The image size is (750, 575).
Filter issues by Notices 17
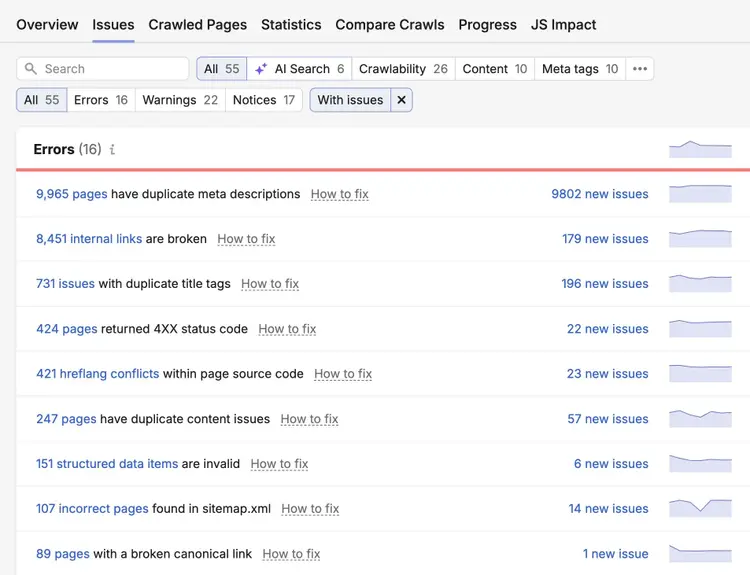[x=264, y=100]
